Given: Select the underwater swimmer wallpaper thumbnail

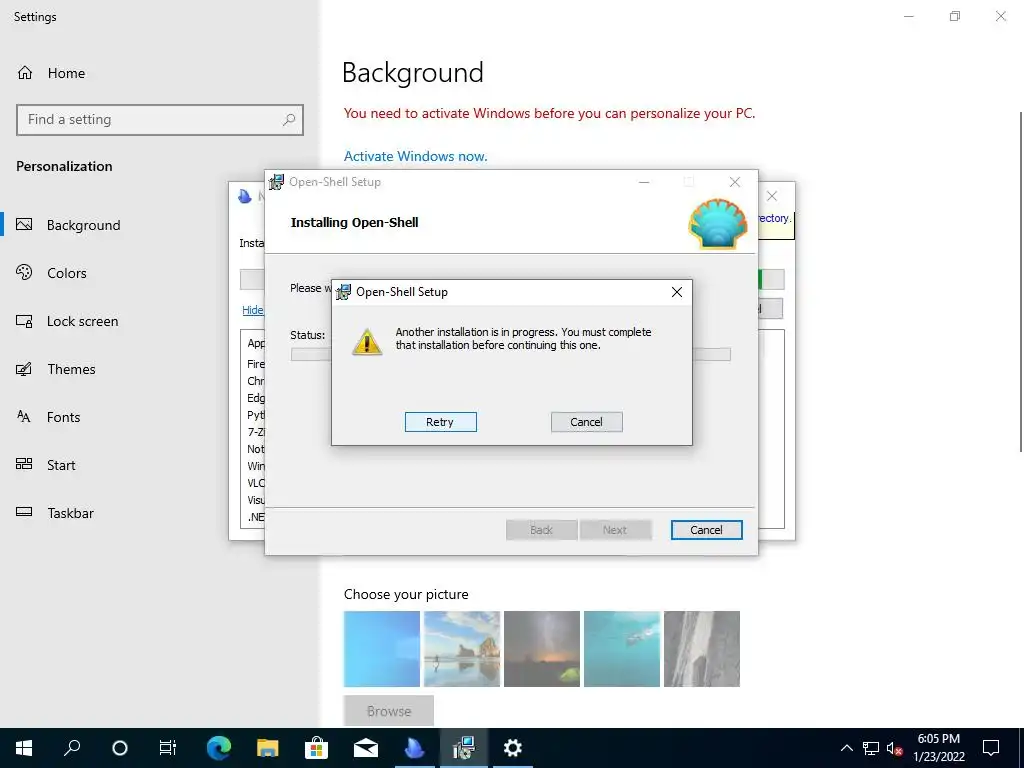Looking at the screenshot, I should click(622, 648).
